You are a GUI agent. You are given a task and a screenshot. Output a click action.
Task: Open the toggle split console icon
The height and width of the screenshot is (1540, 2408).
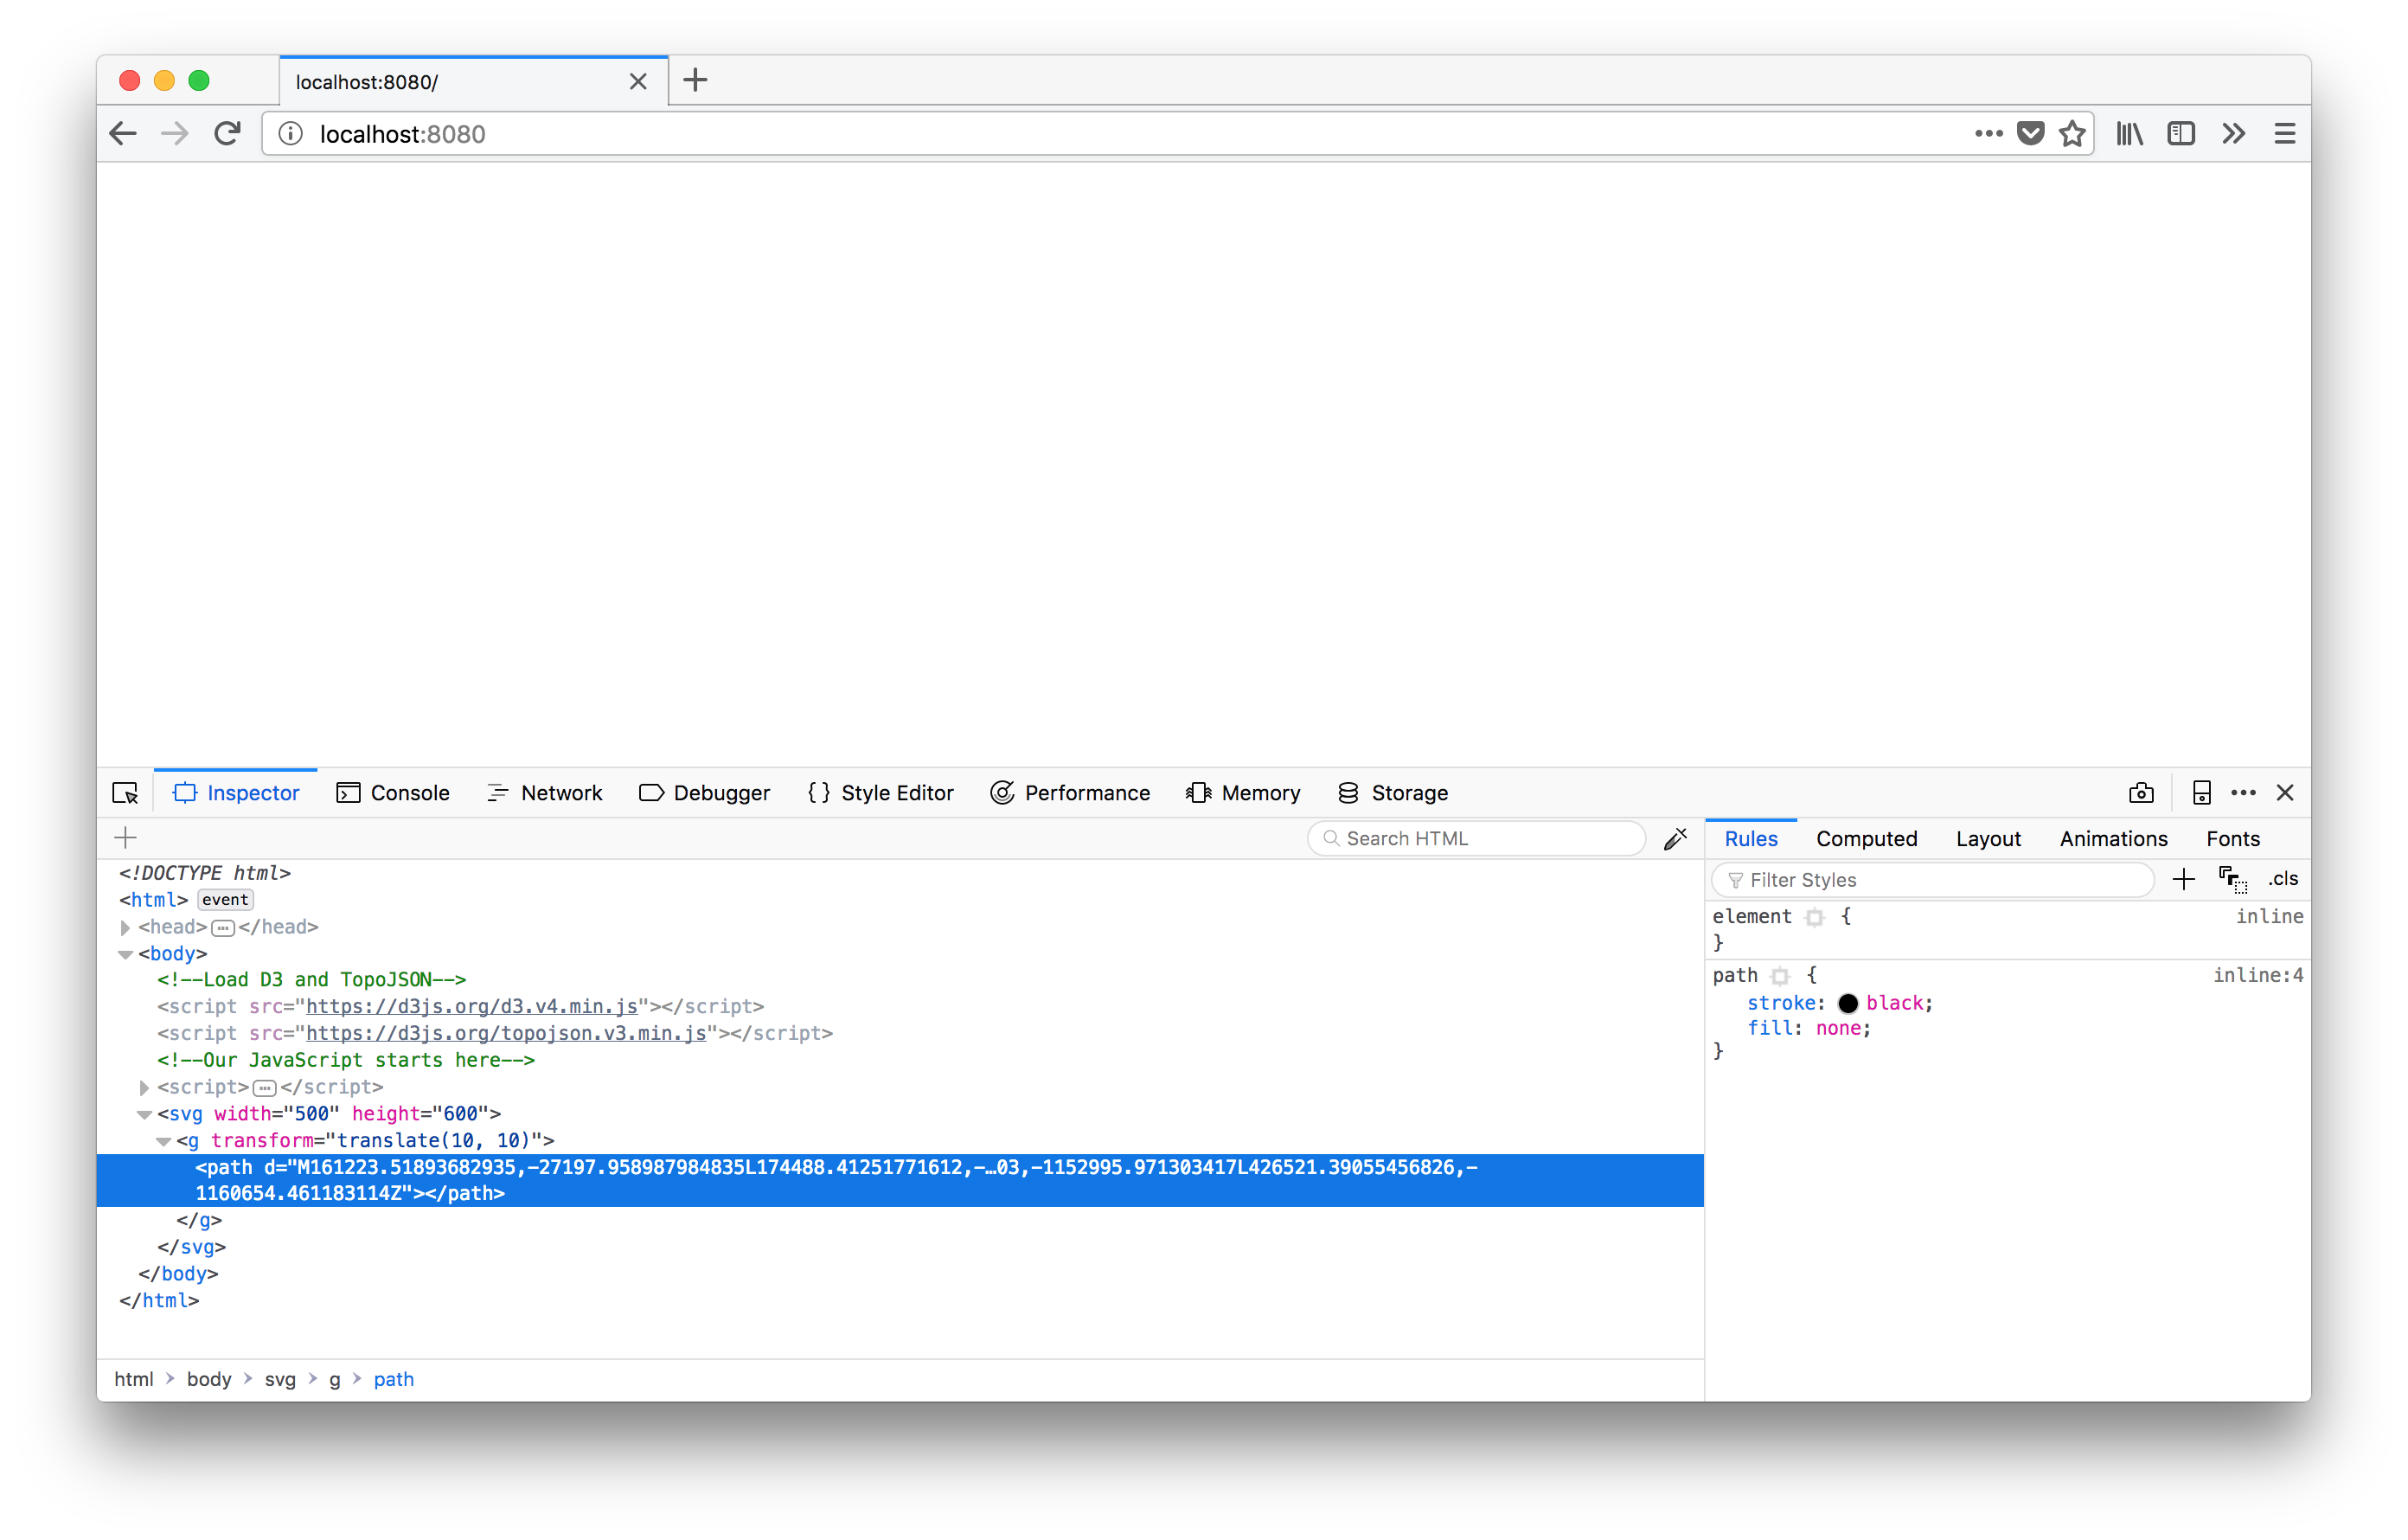(2200, 792)
